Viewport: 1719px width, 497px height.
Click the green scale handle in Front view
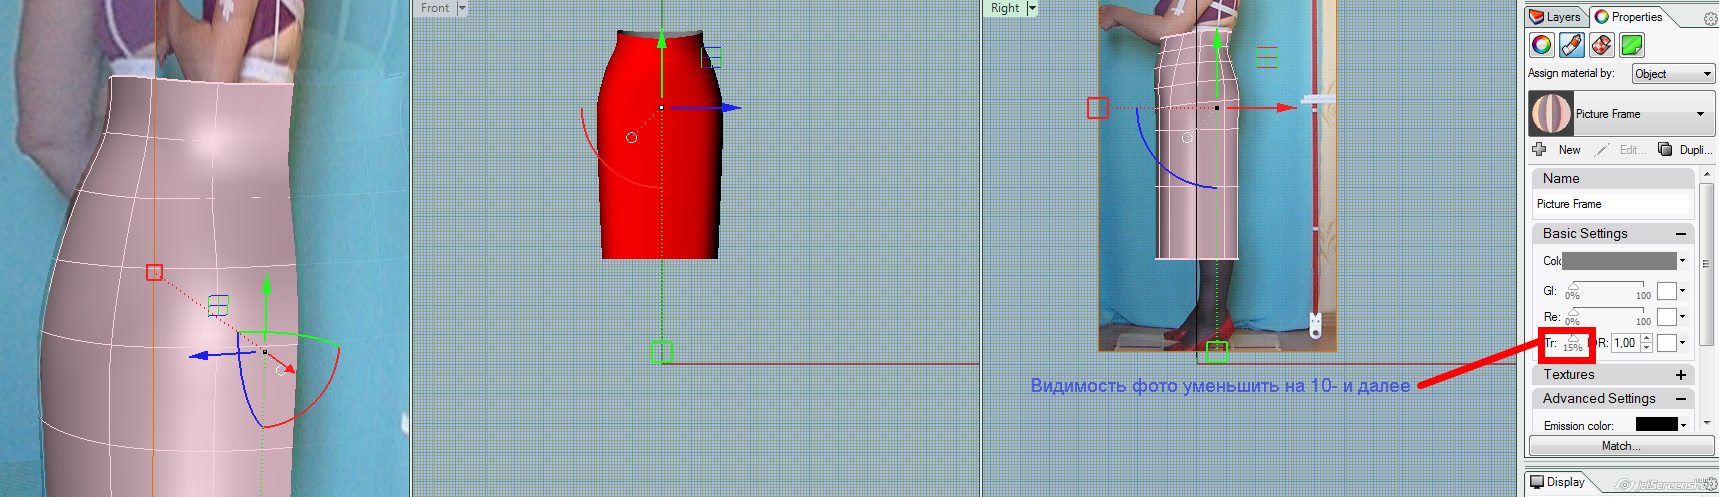tap(661, 352)
